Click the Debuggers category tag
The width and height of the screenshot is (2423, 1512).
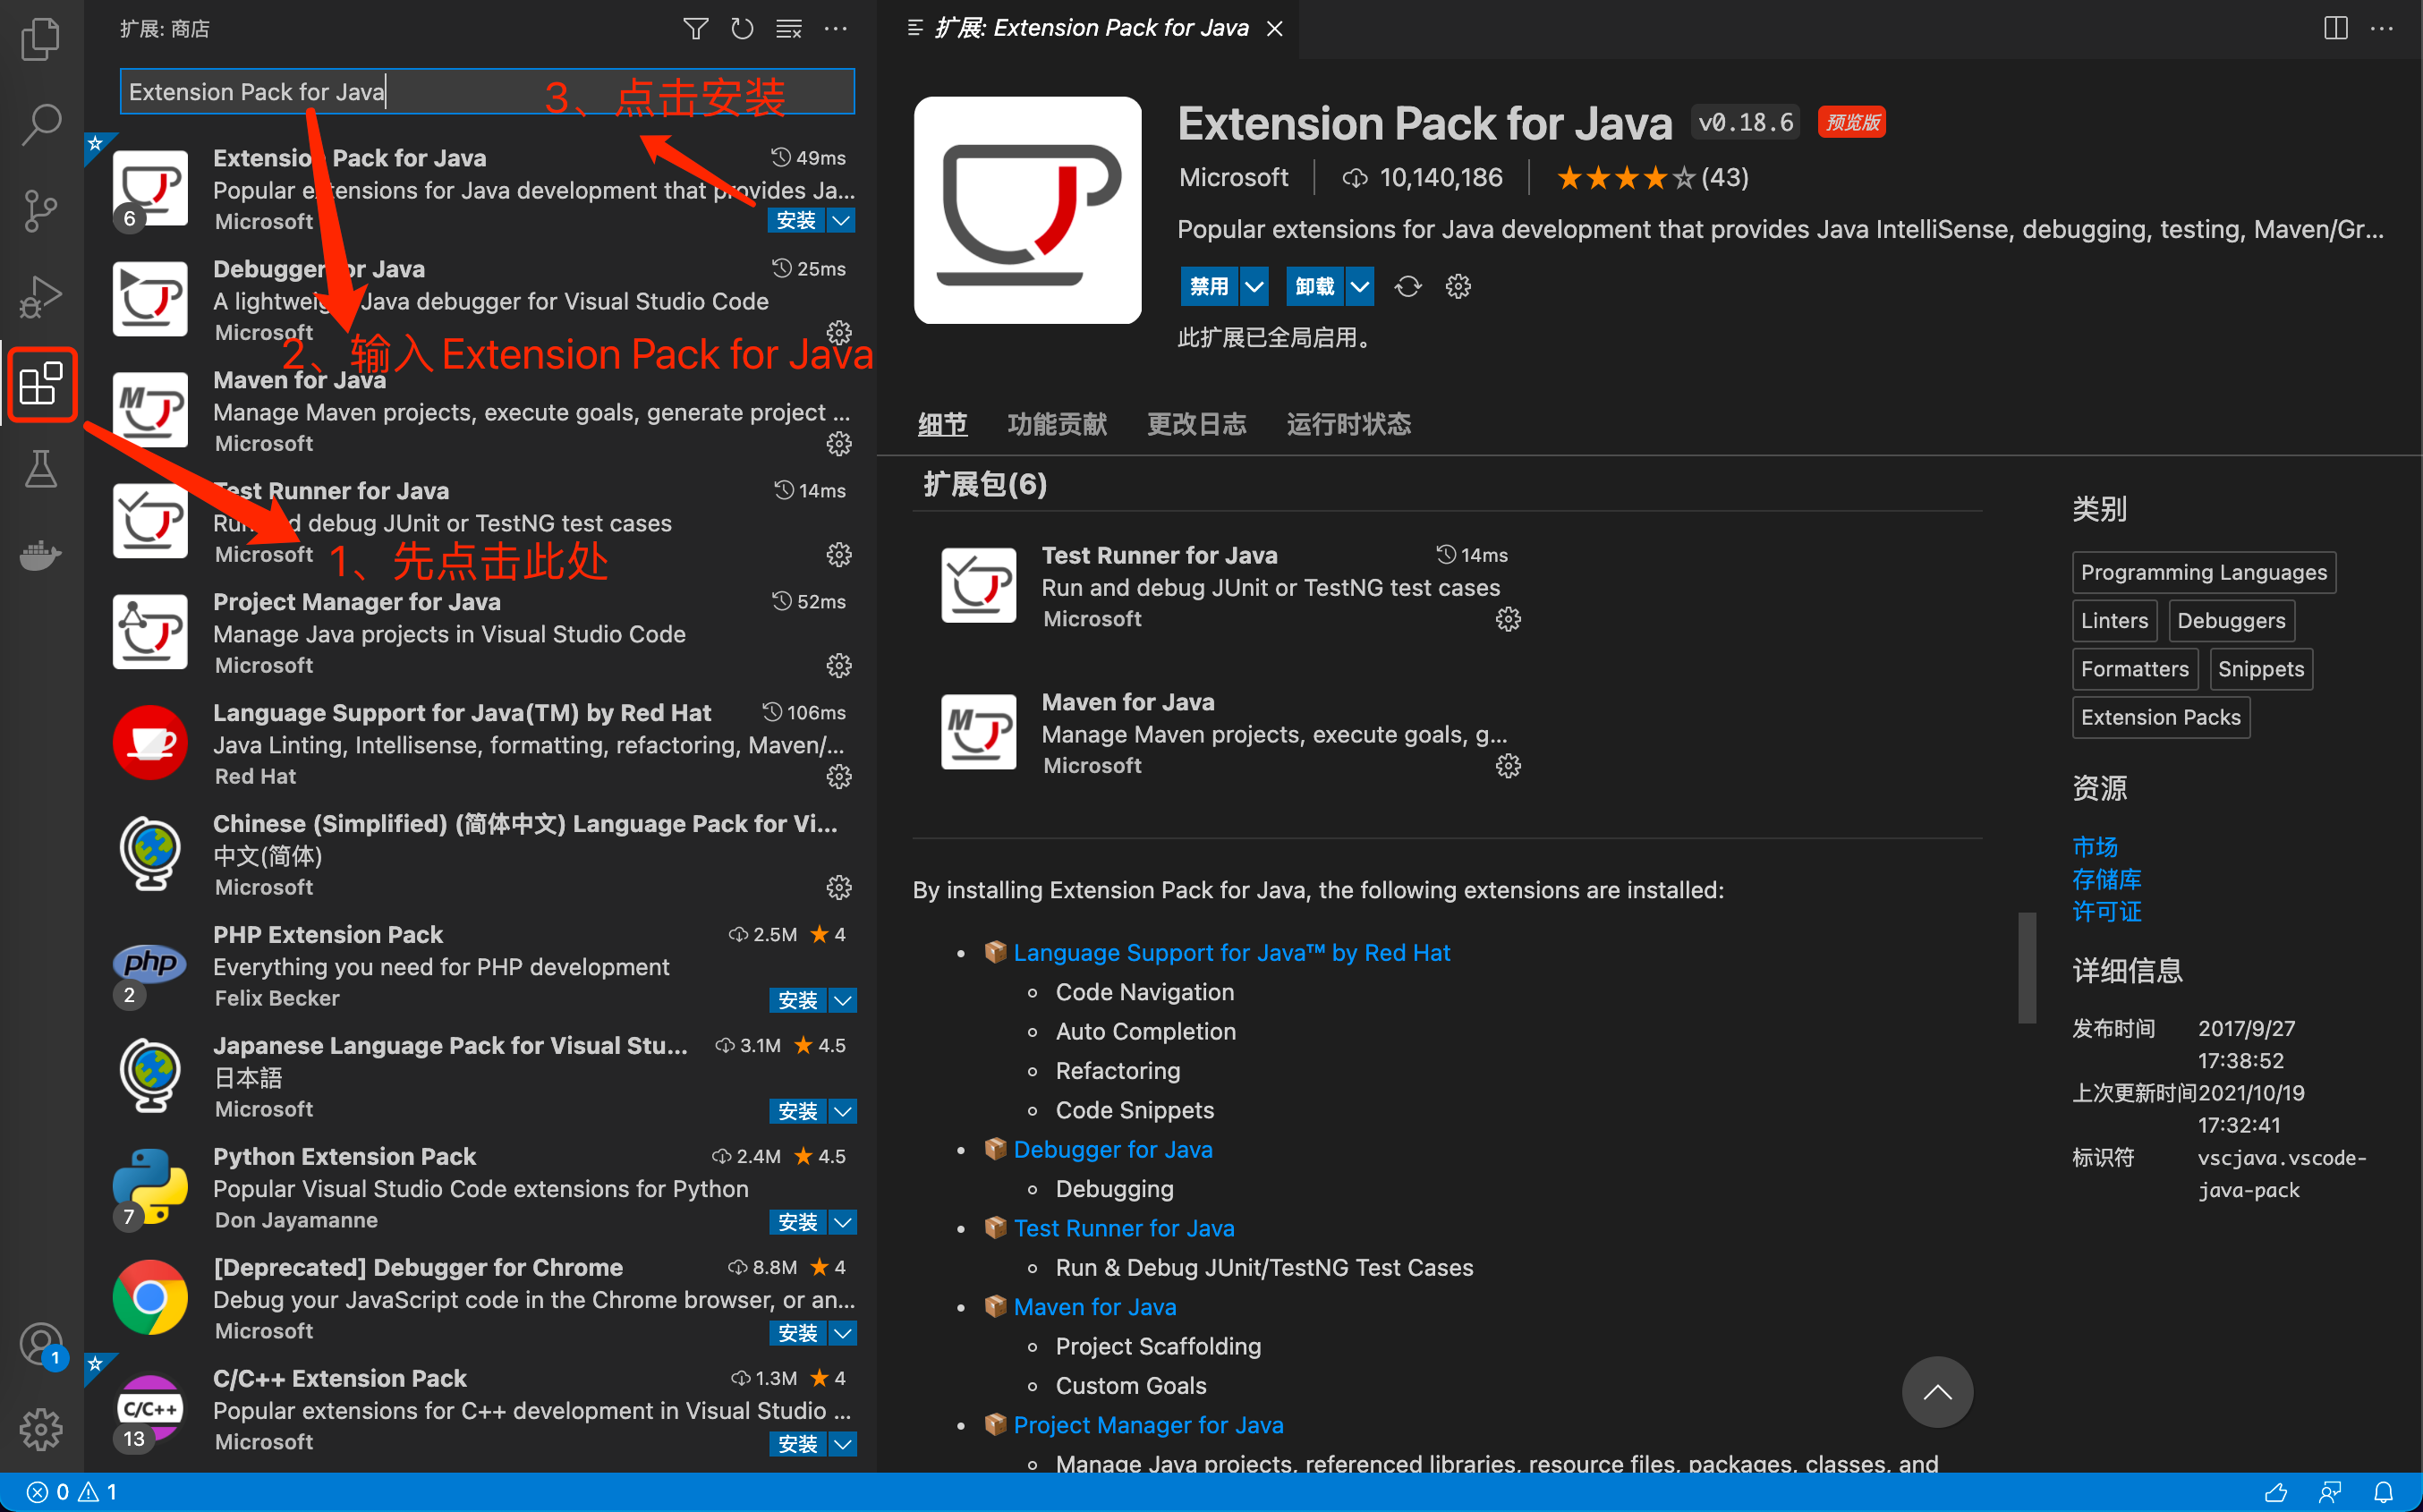[2231, 620]
